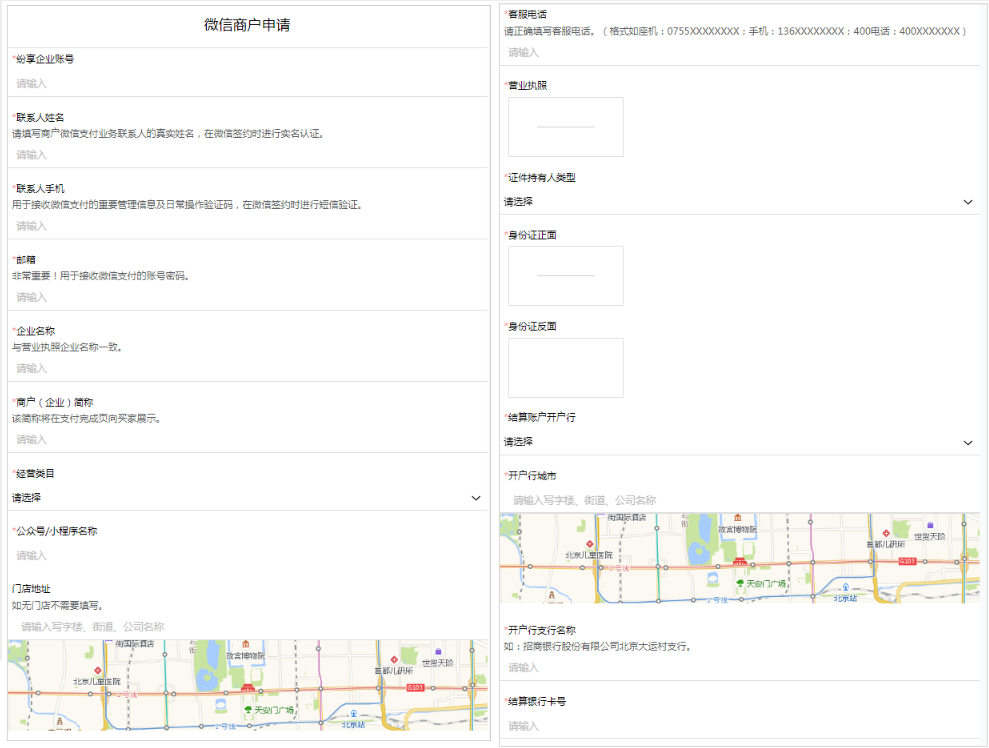The width and height of the screenshot is (989, 748).
Task: Click the 身份证正面 label
Action: [532, 235]
